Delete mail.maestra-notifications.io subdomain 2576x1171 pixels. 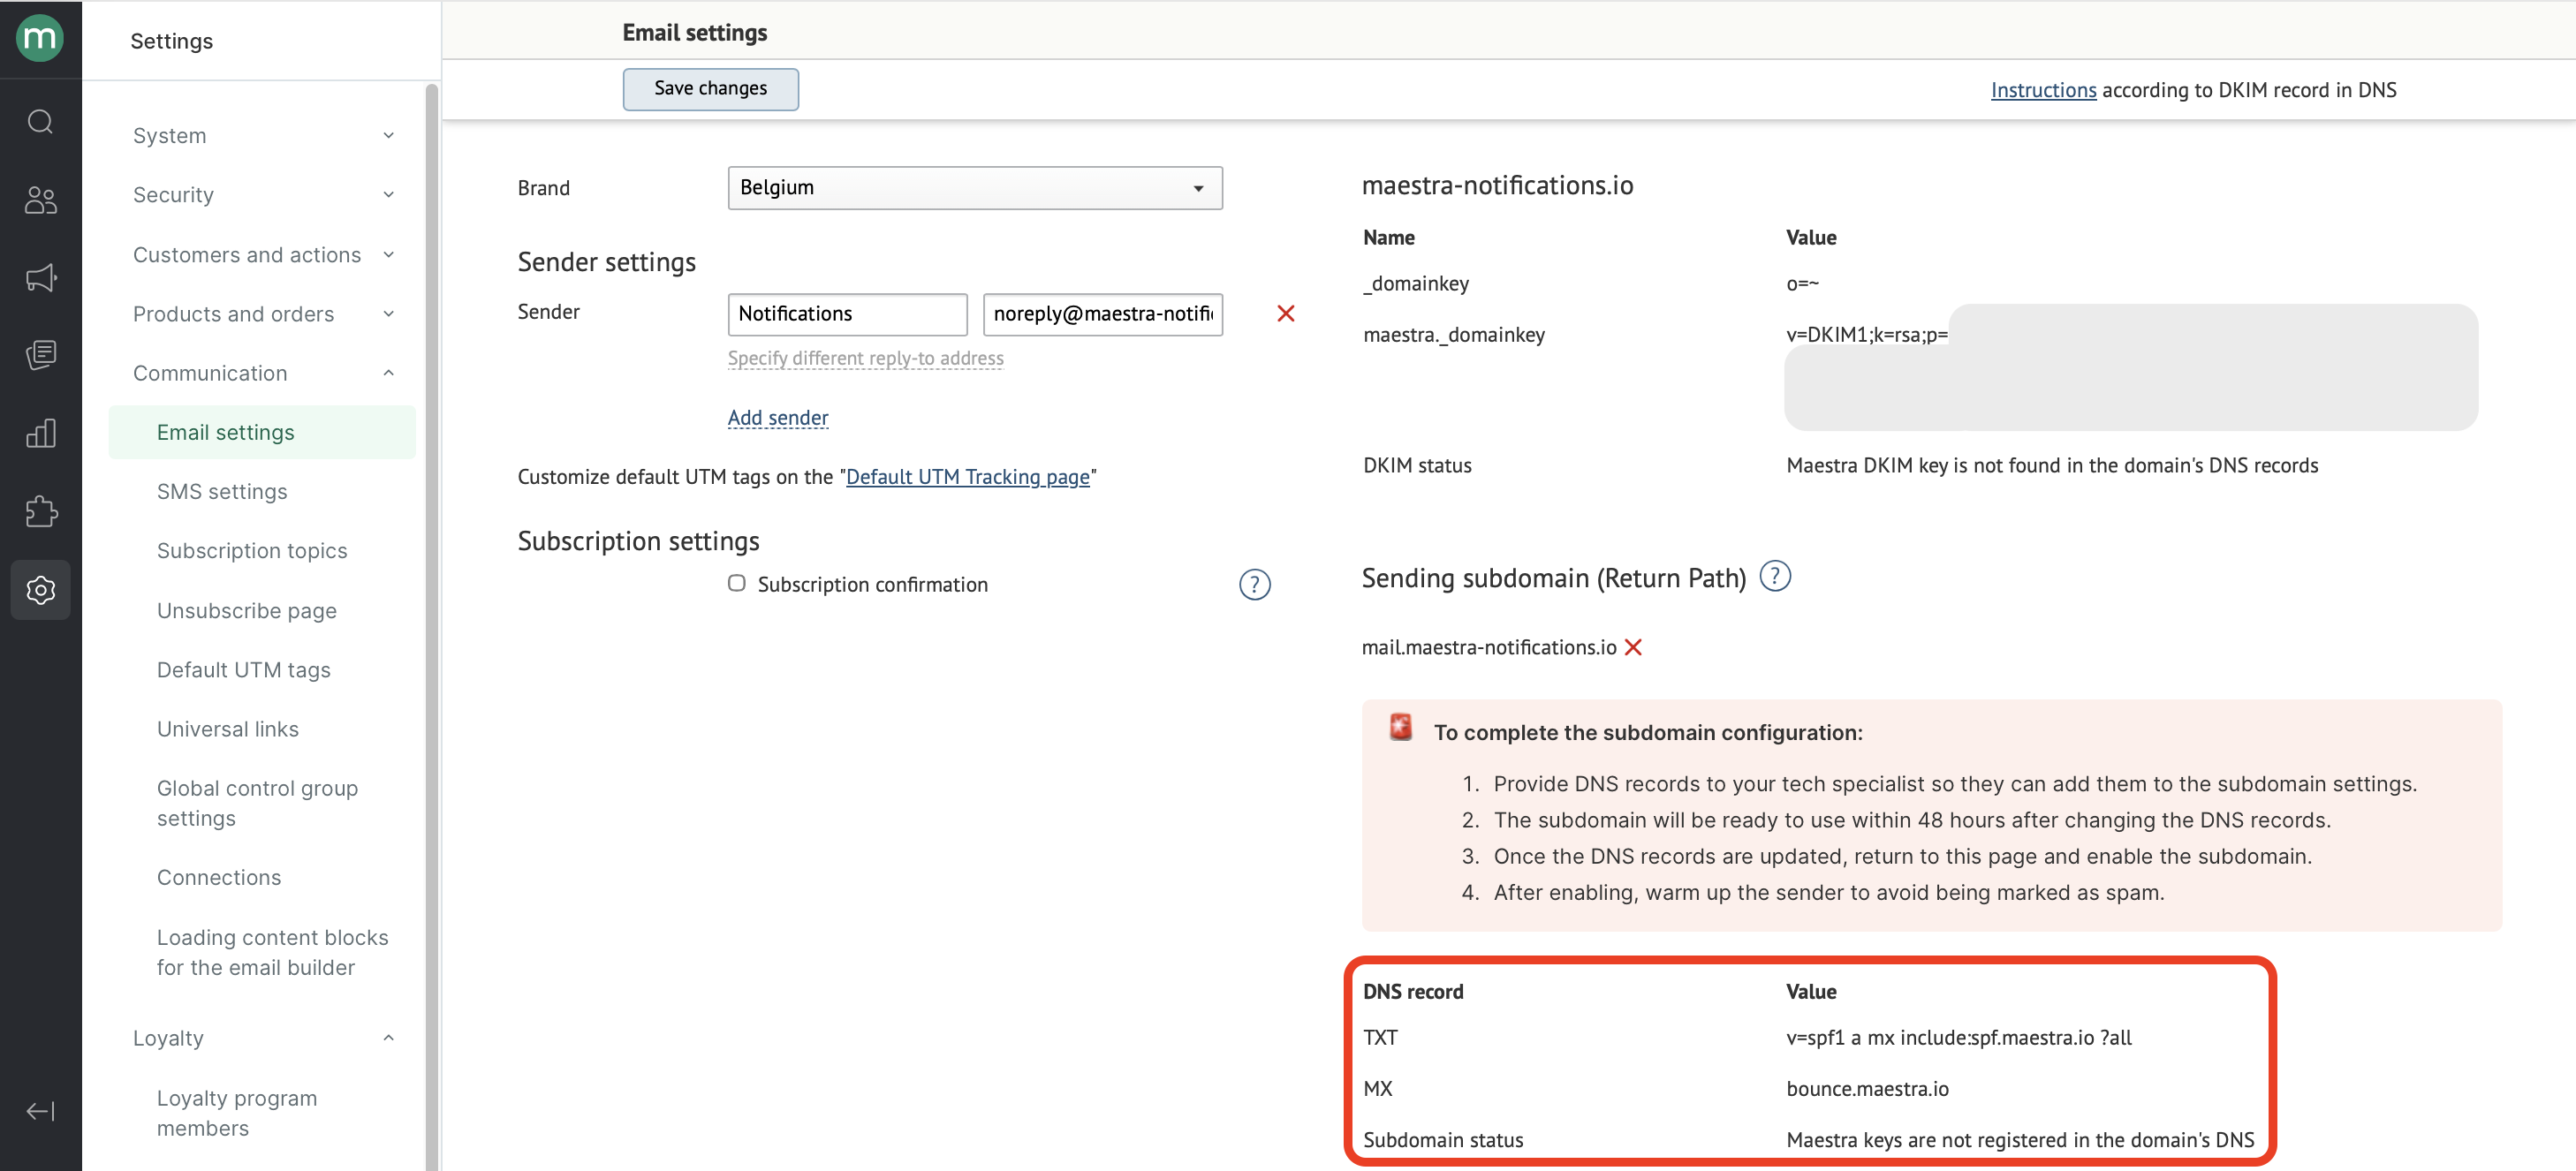[1633, 648]
